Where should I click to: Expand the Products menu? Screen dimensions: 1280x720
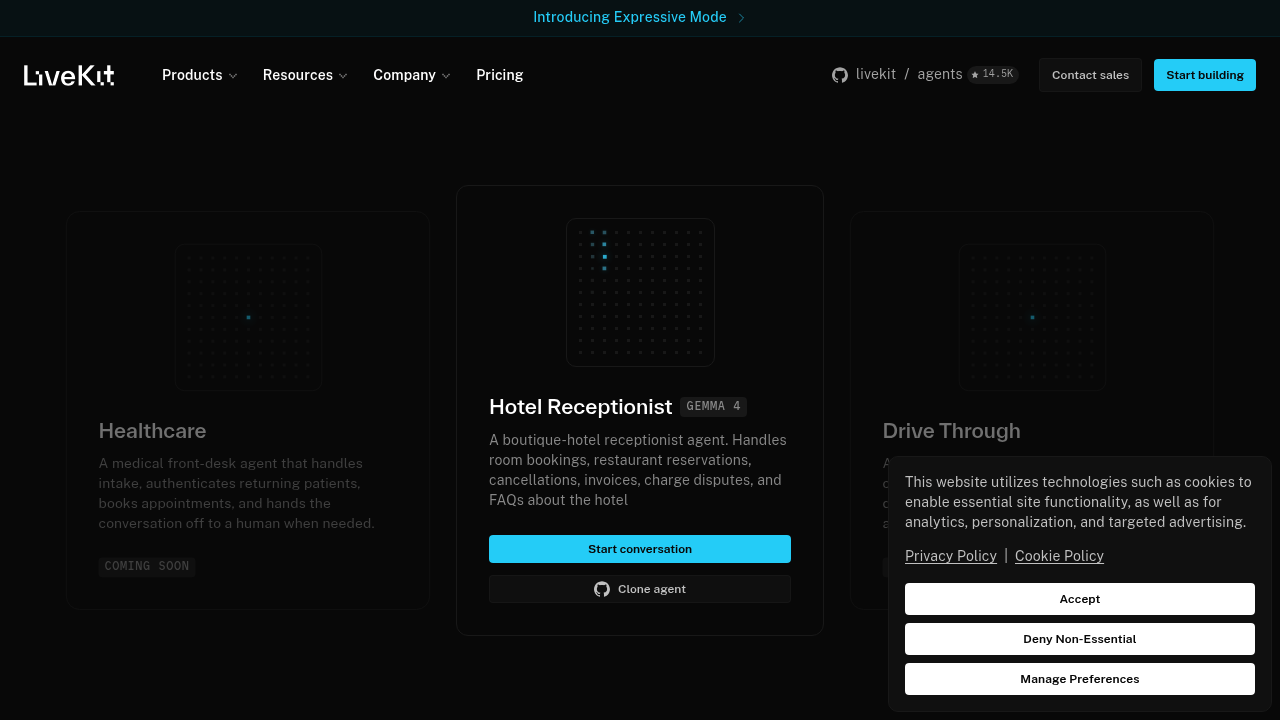point(200,75)
